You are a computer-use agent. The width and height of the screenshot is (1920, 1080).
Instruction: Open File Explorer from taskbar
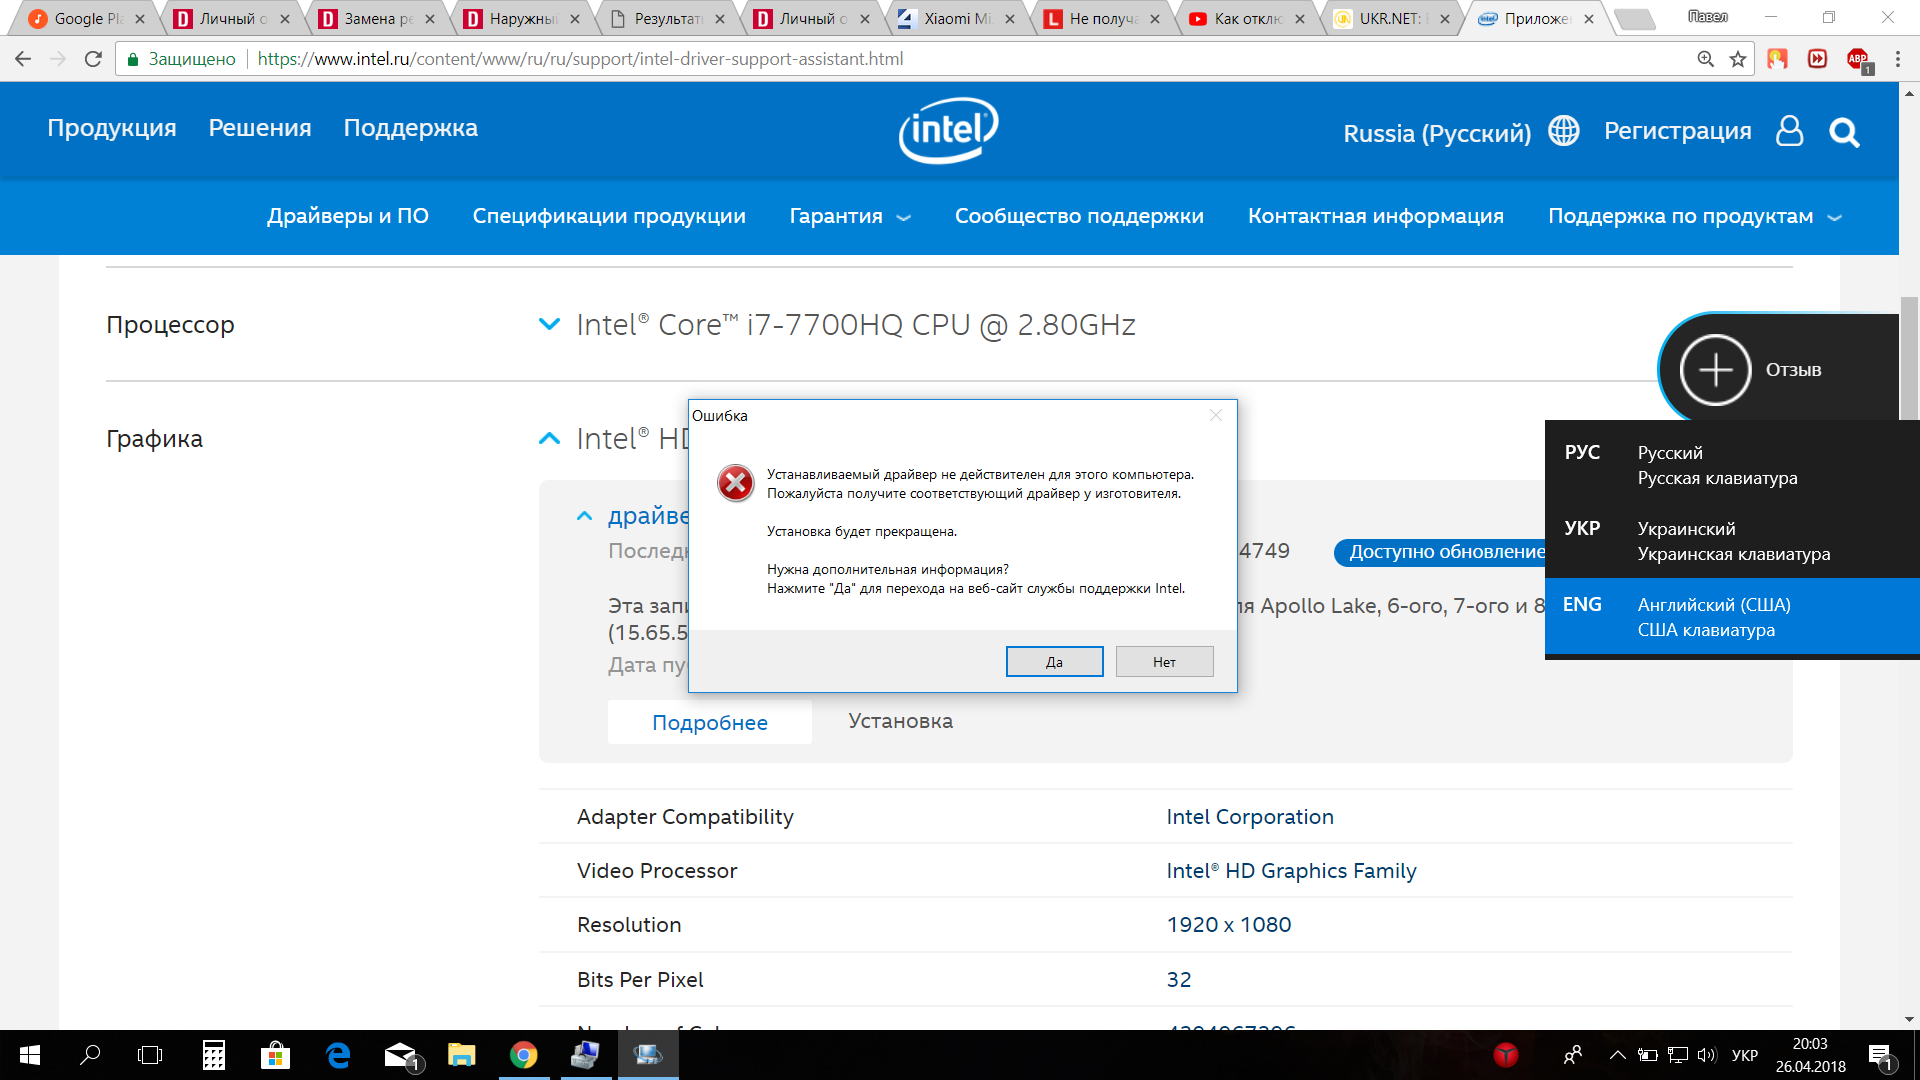point(461,1055)
